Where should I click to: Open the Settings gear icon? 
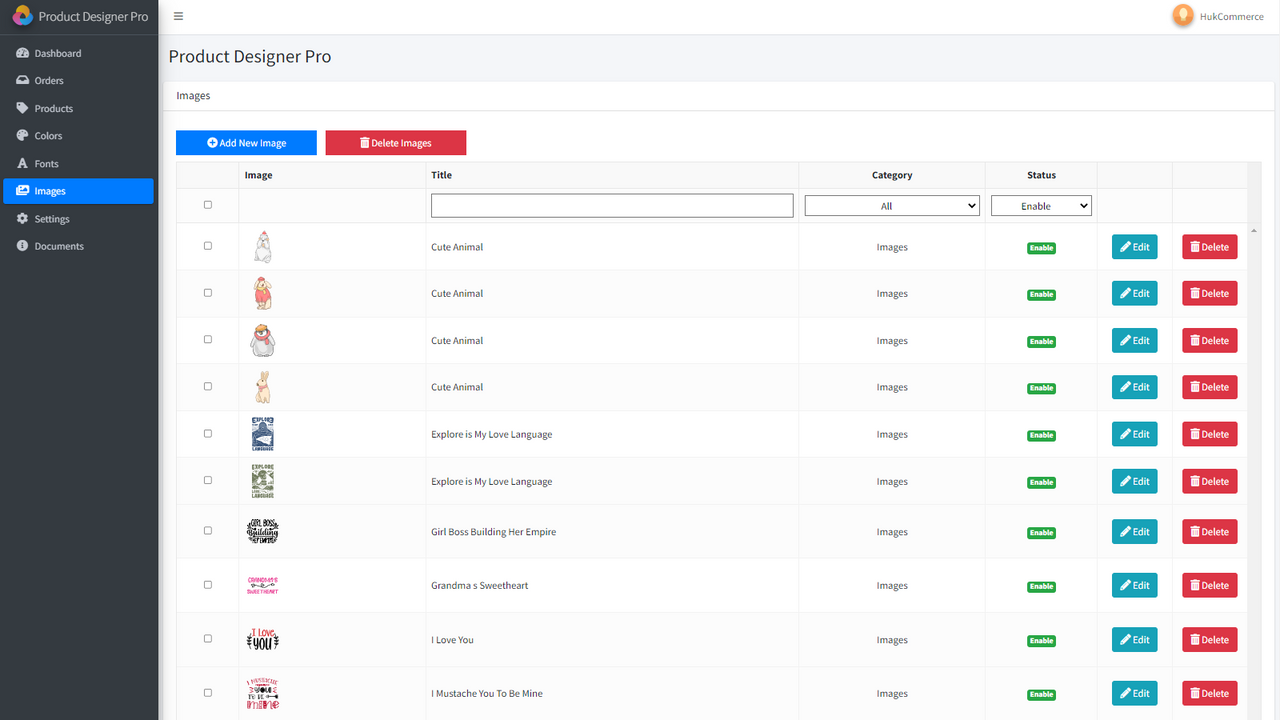coord(22,218)
